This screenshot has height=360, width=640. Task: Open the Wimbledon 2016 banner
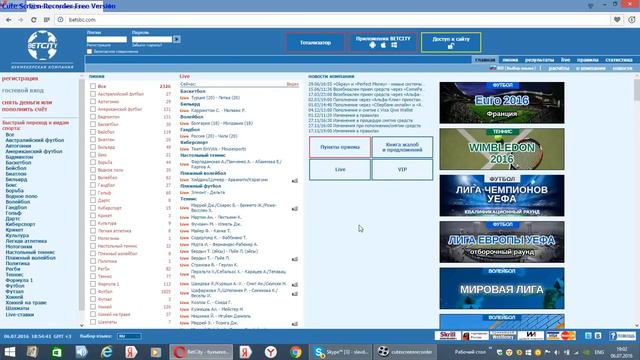coord(502,149)
